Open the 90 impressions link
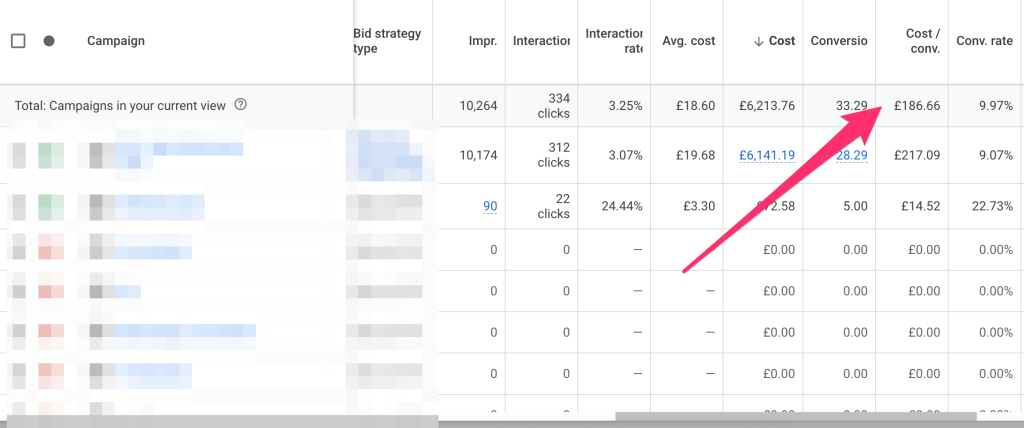This screenshot has height=428, width=1024. coord(490,206)
